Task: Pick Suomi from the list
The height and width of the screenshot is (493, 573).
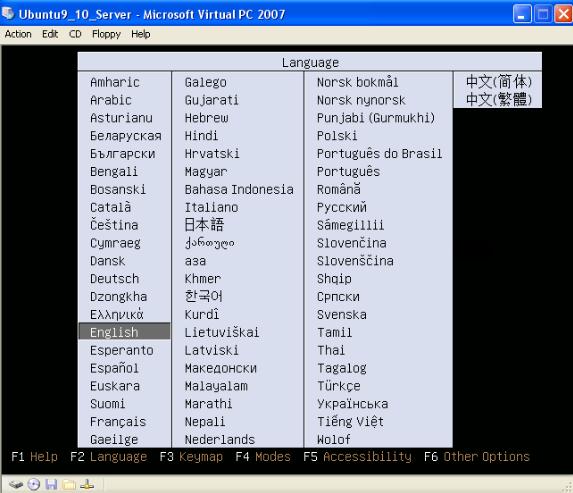Action: 107,404
